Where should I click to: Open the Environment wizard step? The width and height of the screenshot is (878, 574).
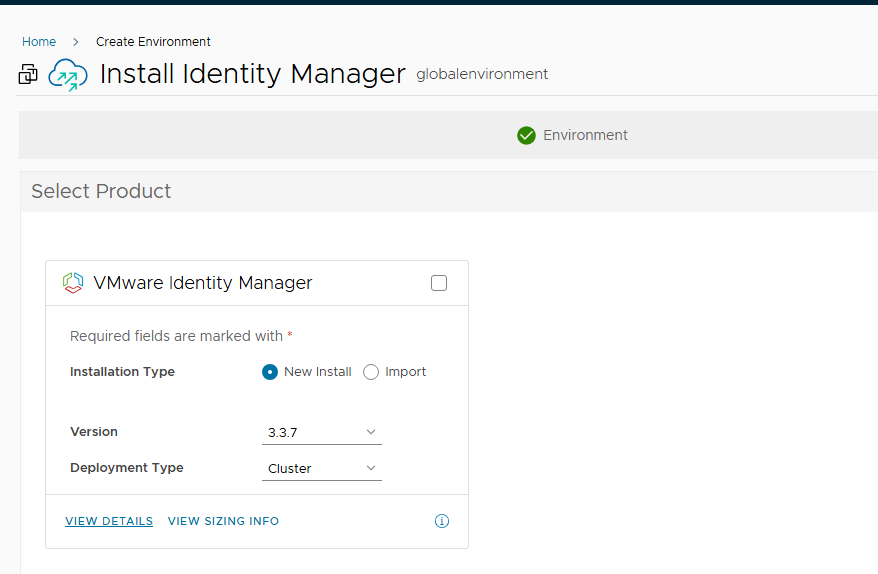[585, 135]
